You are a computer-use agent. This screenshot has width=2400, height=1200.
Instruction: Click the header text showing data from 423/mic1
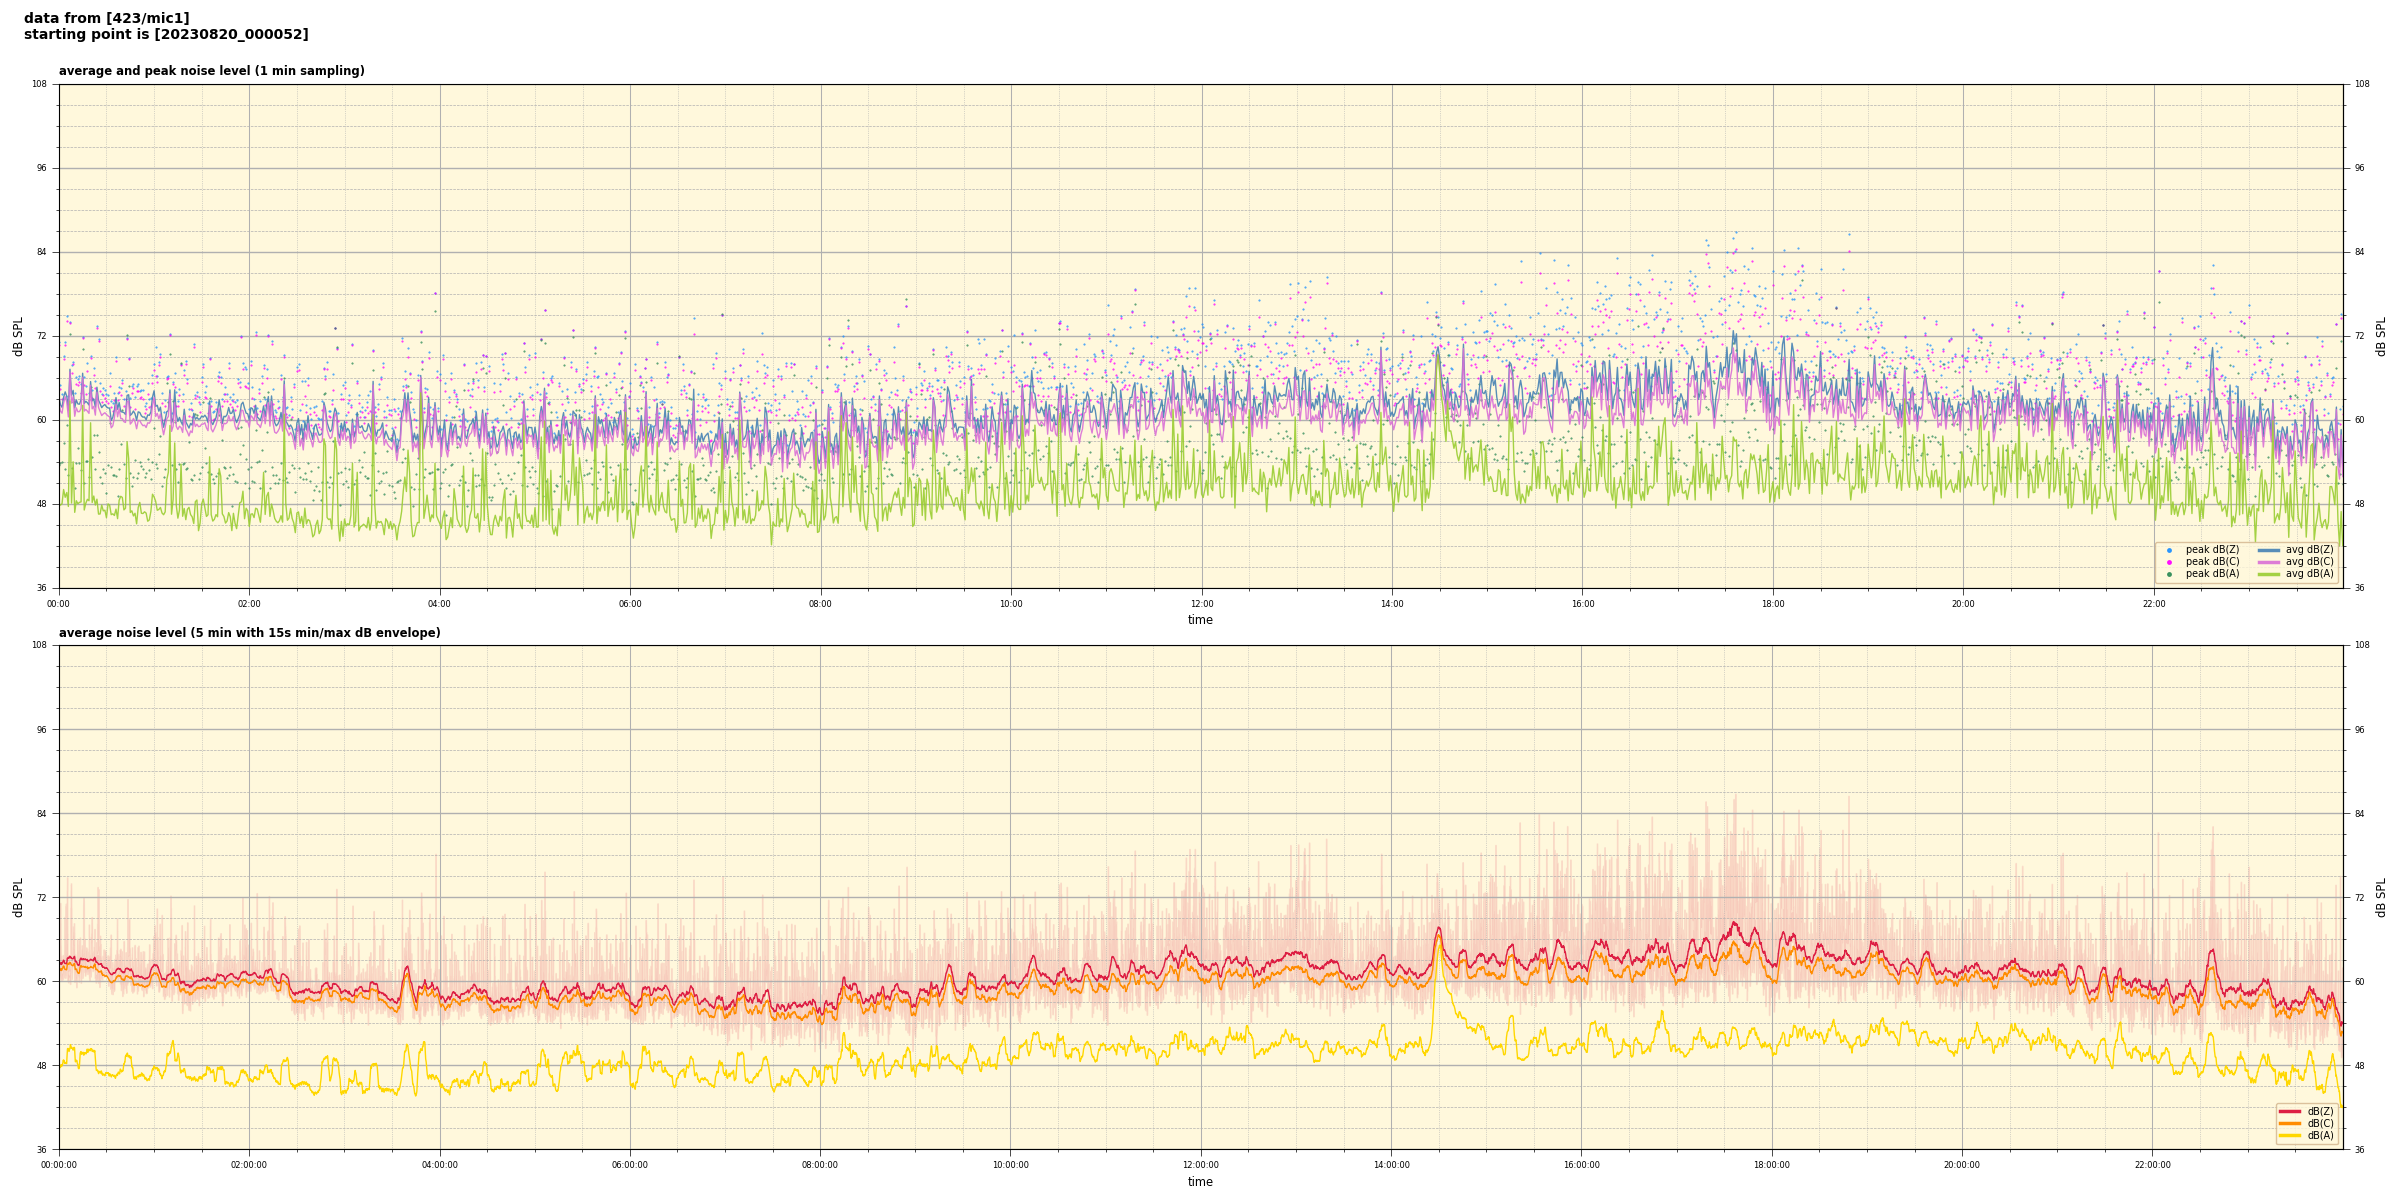106,18
